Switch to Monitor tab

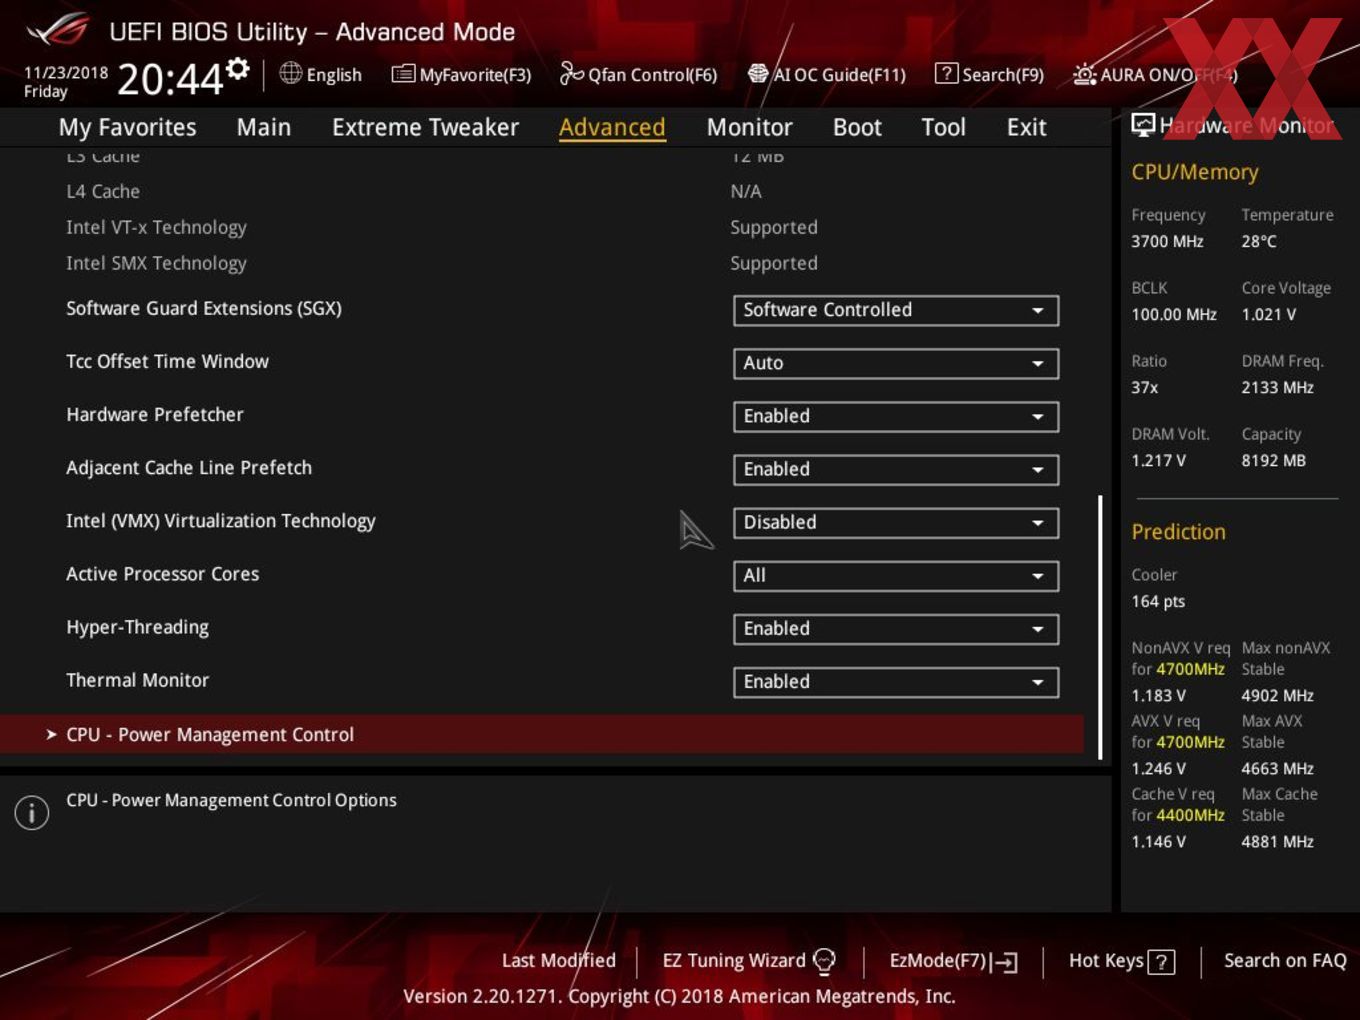tap(749, 127)
